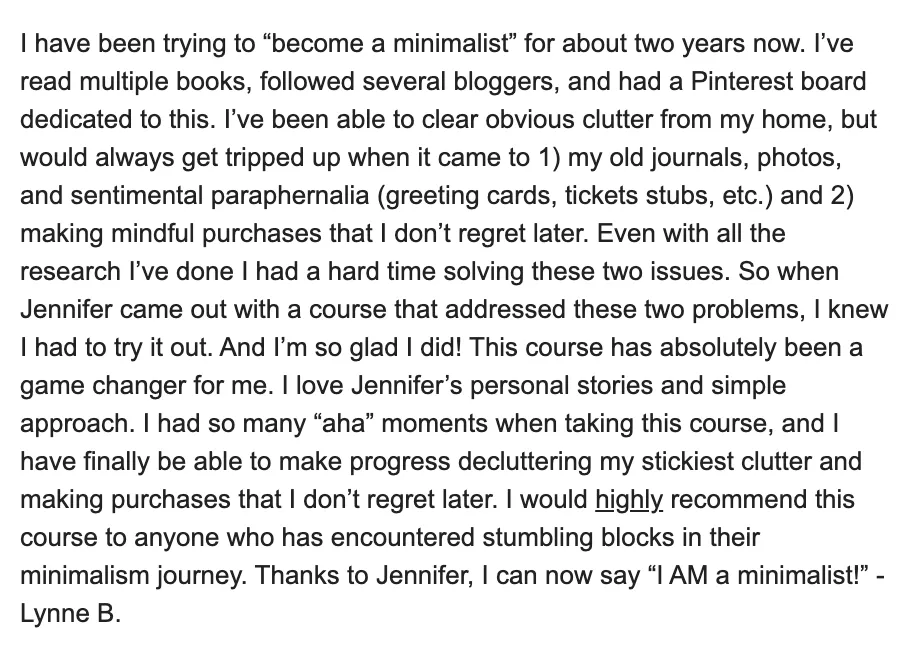Click the author name "Lynne B."
The height and width of the screenshot is (654, 920).
point(70,614)
